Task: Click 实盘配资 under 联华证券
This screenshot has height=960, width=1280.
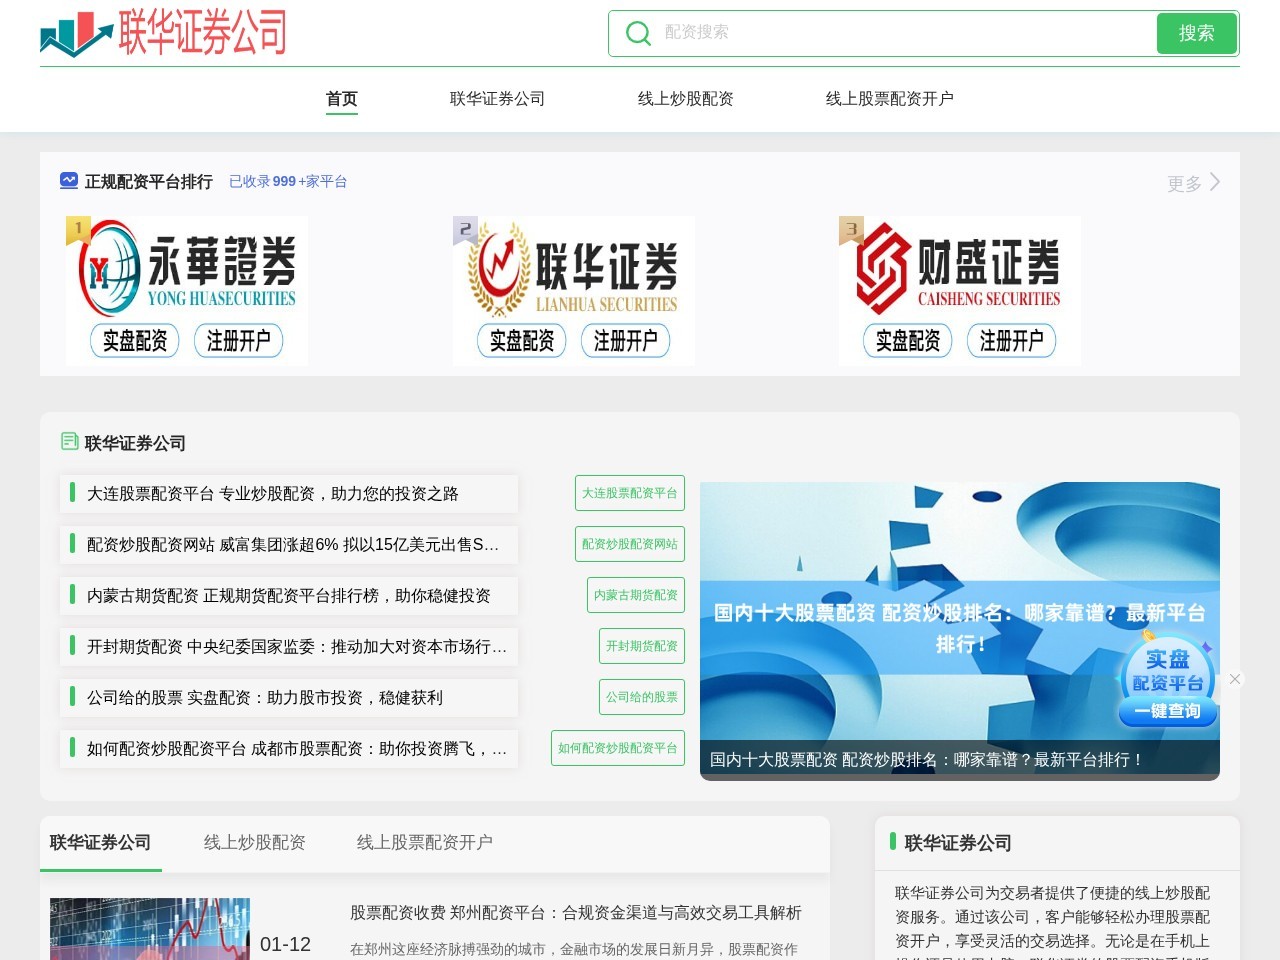Action: pyautogui.click(x=522, y=341)
